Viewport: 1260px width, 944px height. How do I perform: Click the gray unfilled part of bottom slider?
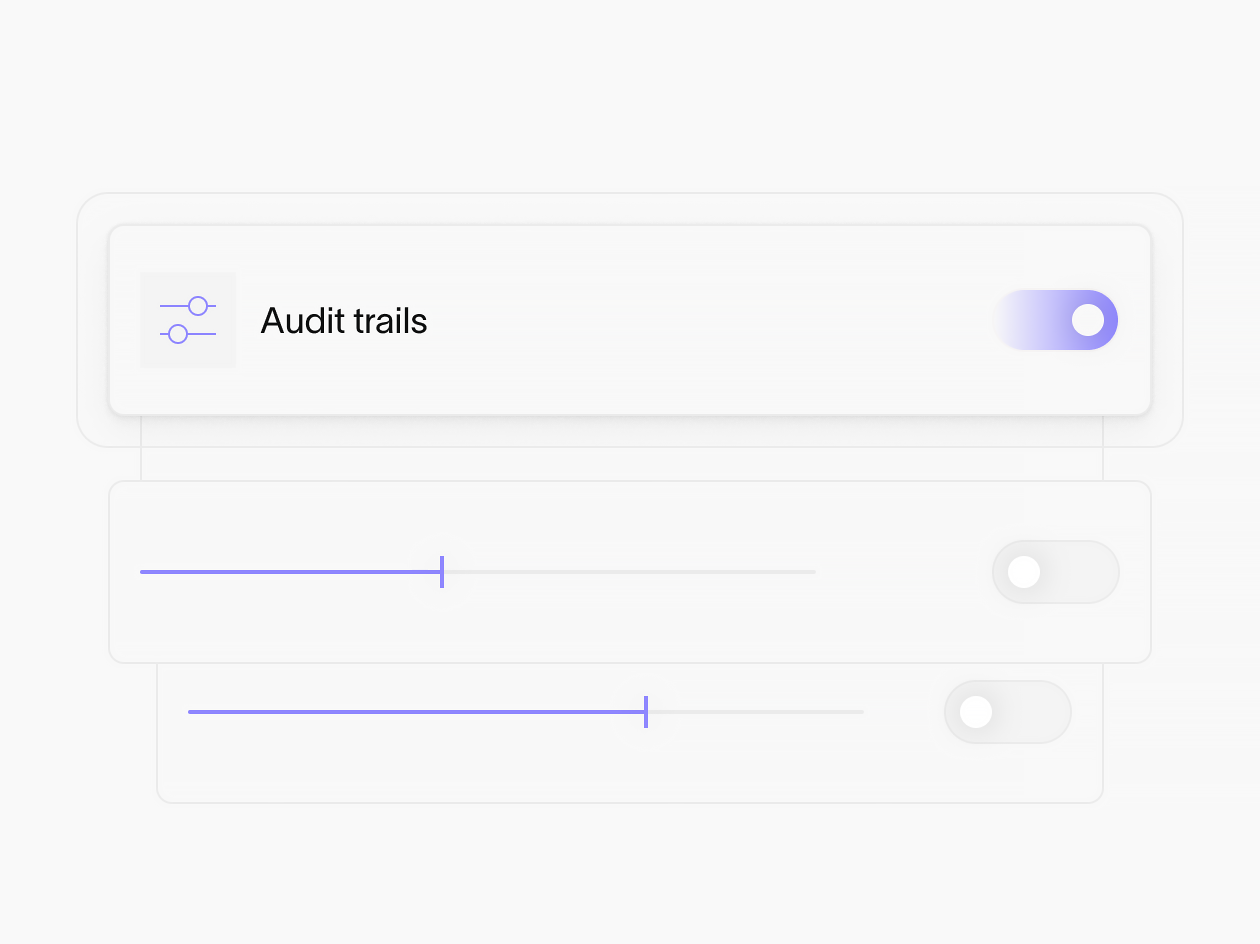point(756,712)
